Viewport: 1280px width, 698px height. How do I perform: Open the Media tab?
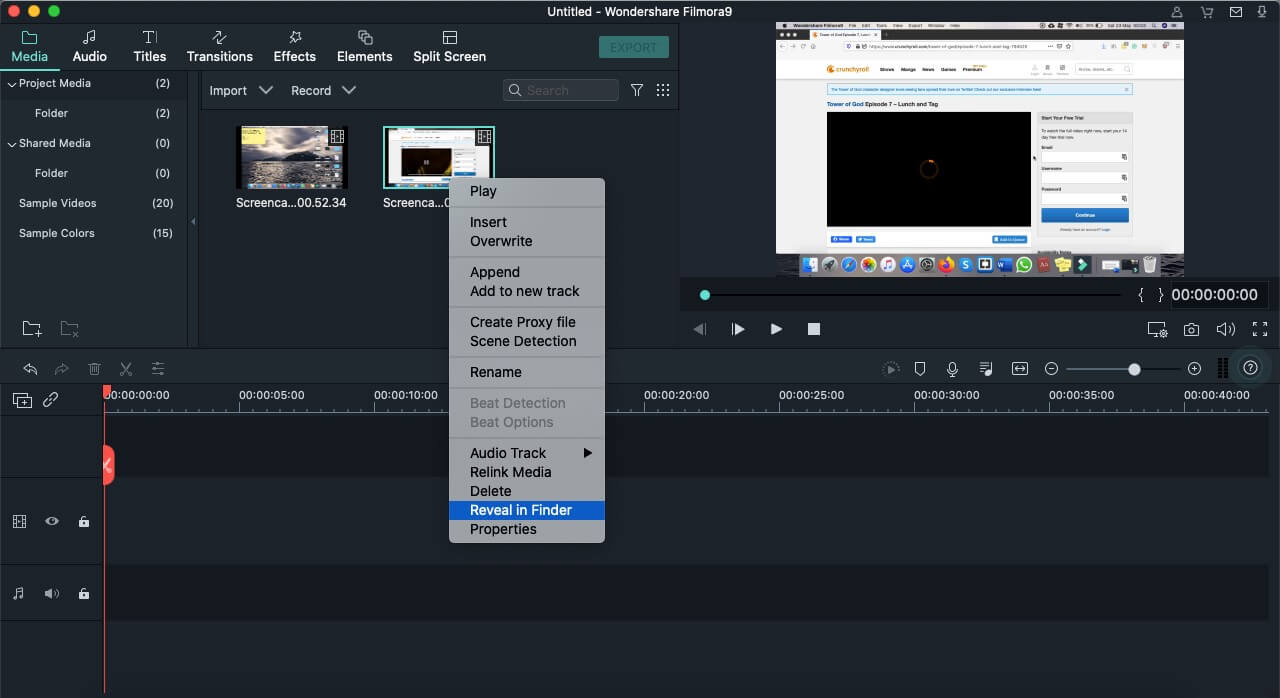(29, 47)
